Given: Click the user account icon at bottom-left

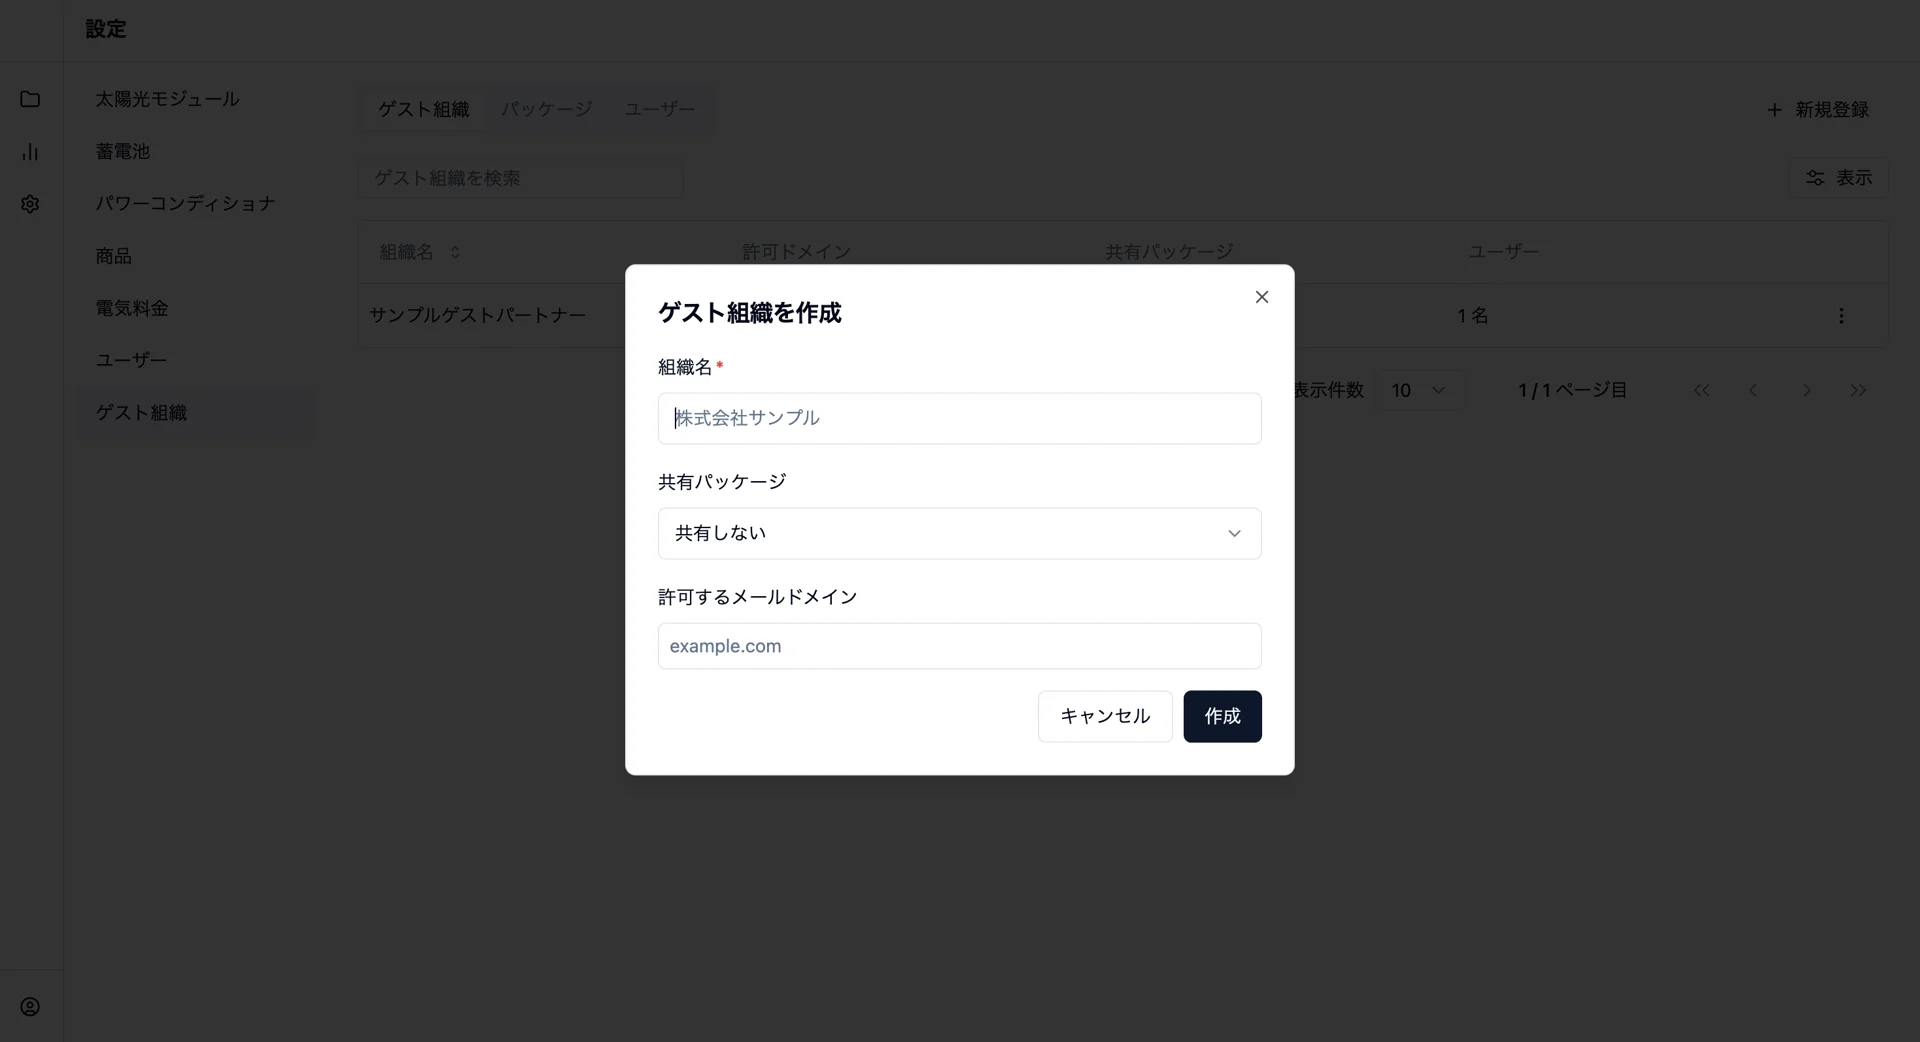Looking at the screenshot, I should (30, 1007).
